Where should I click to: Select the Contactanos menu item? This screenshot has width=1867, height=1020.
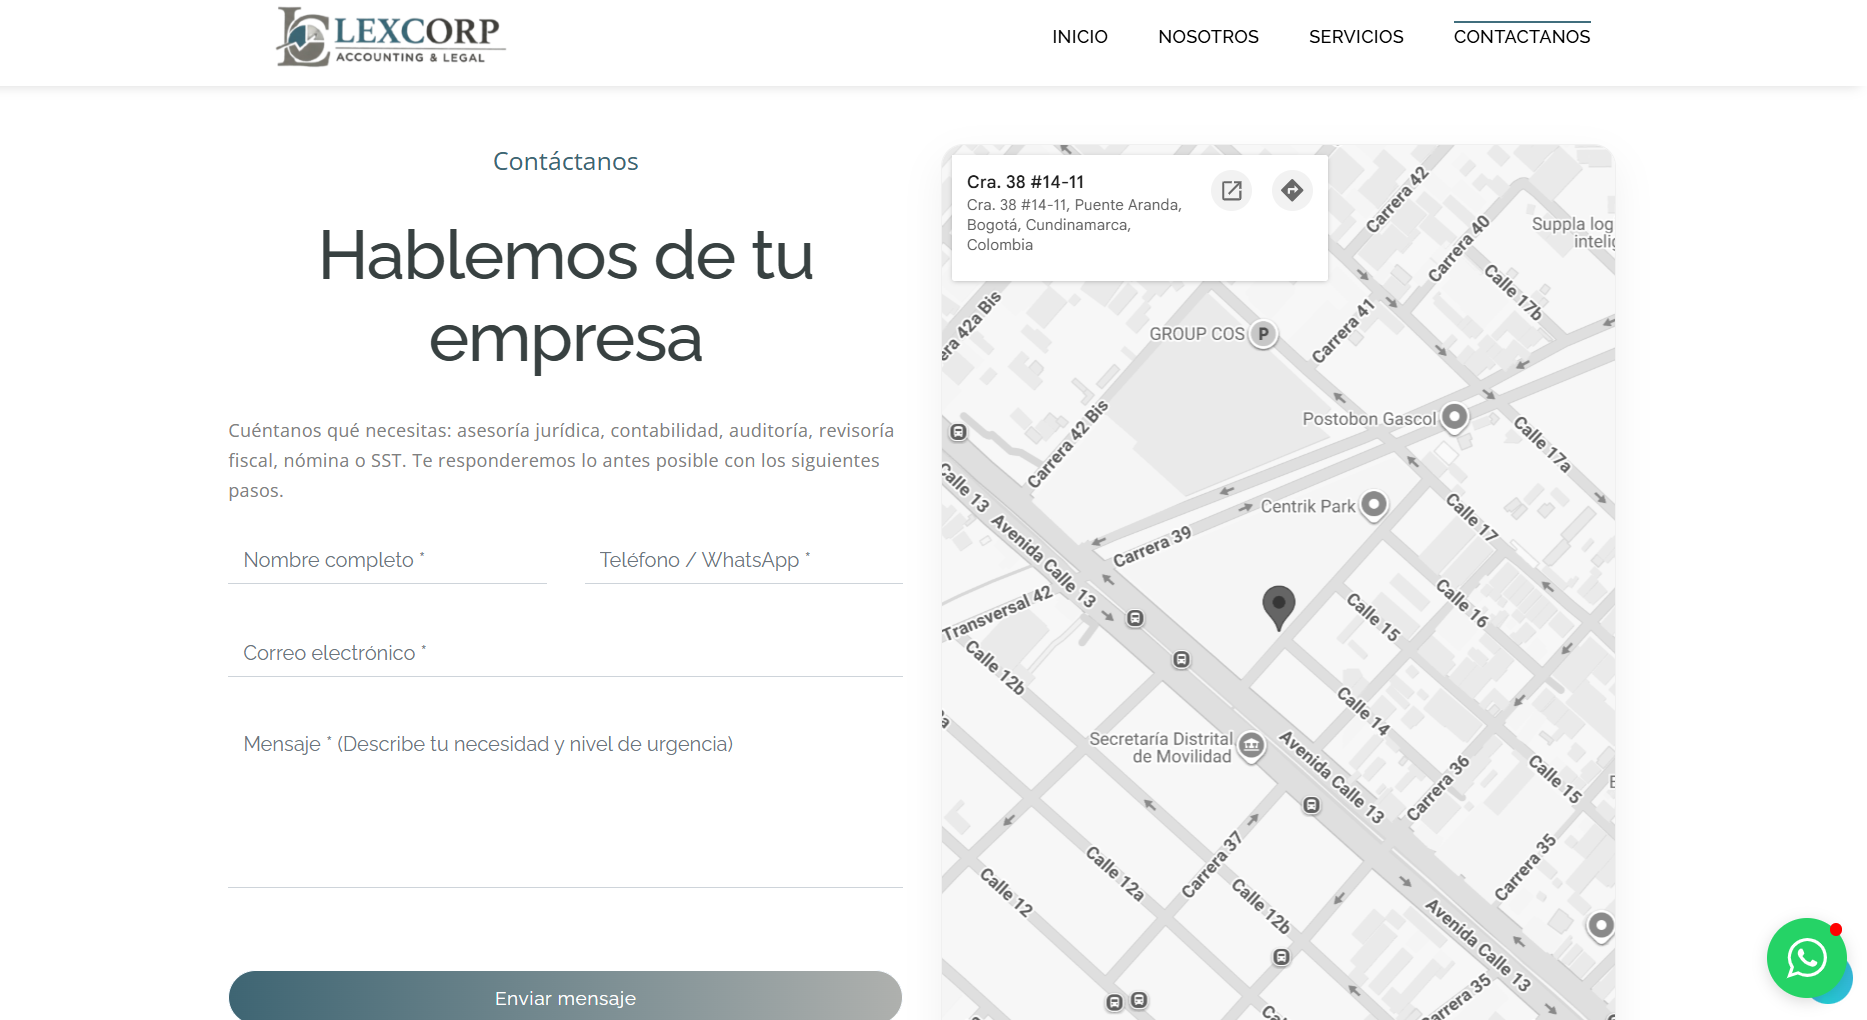1521,37
